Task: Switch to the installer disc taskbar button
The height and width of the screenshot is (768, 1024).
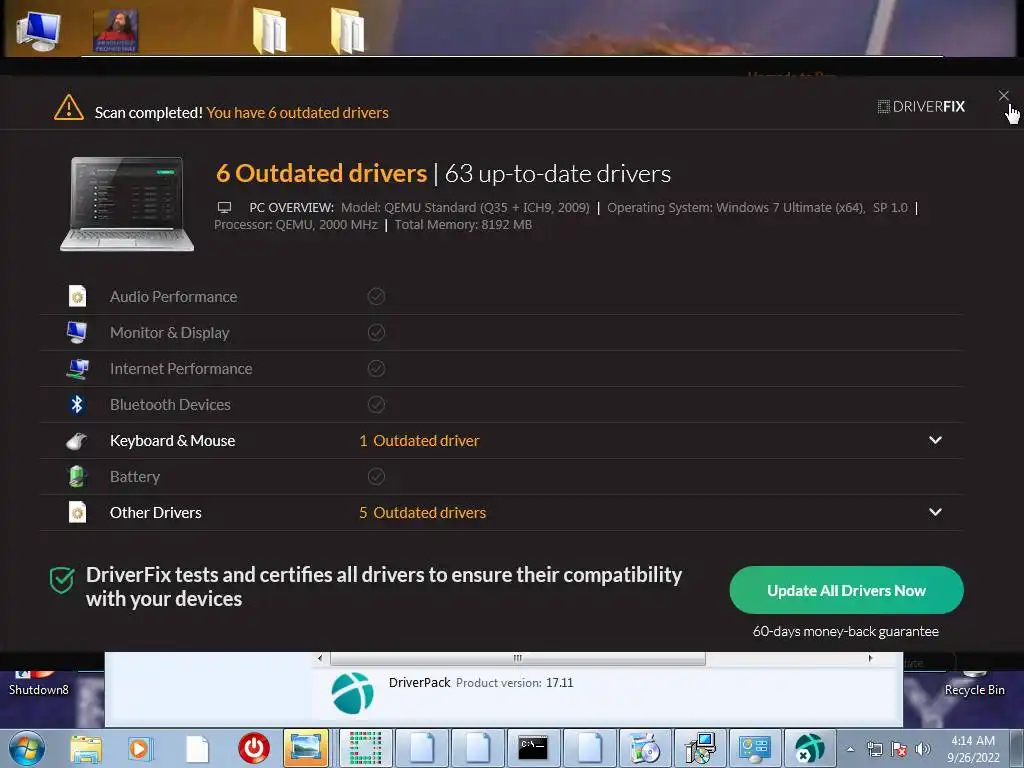Action: (645, 748)
